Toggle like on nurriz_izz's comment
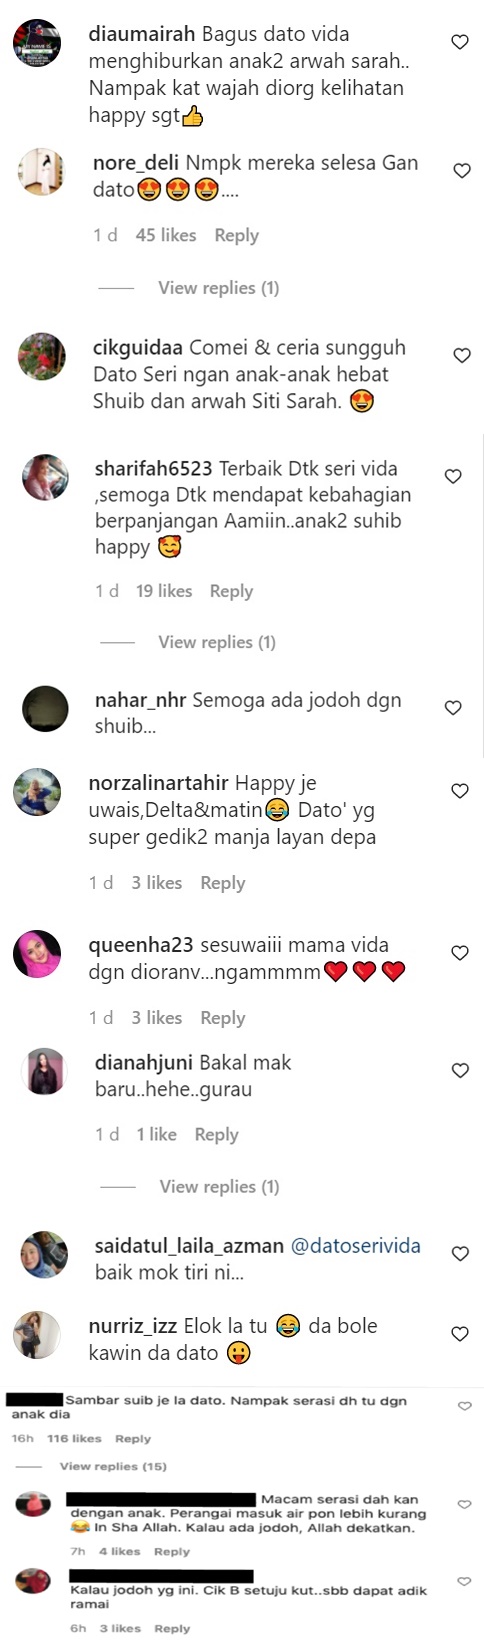The image size is (484, 1640). (x=460, y=1334)
